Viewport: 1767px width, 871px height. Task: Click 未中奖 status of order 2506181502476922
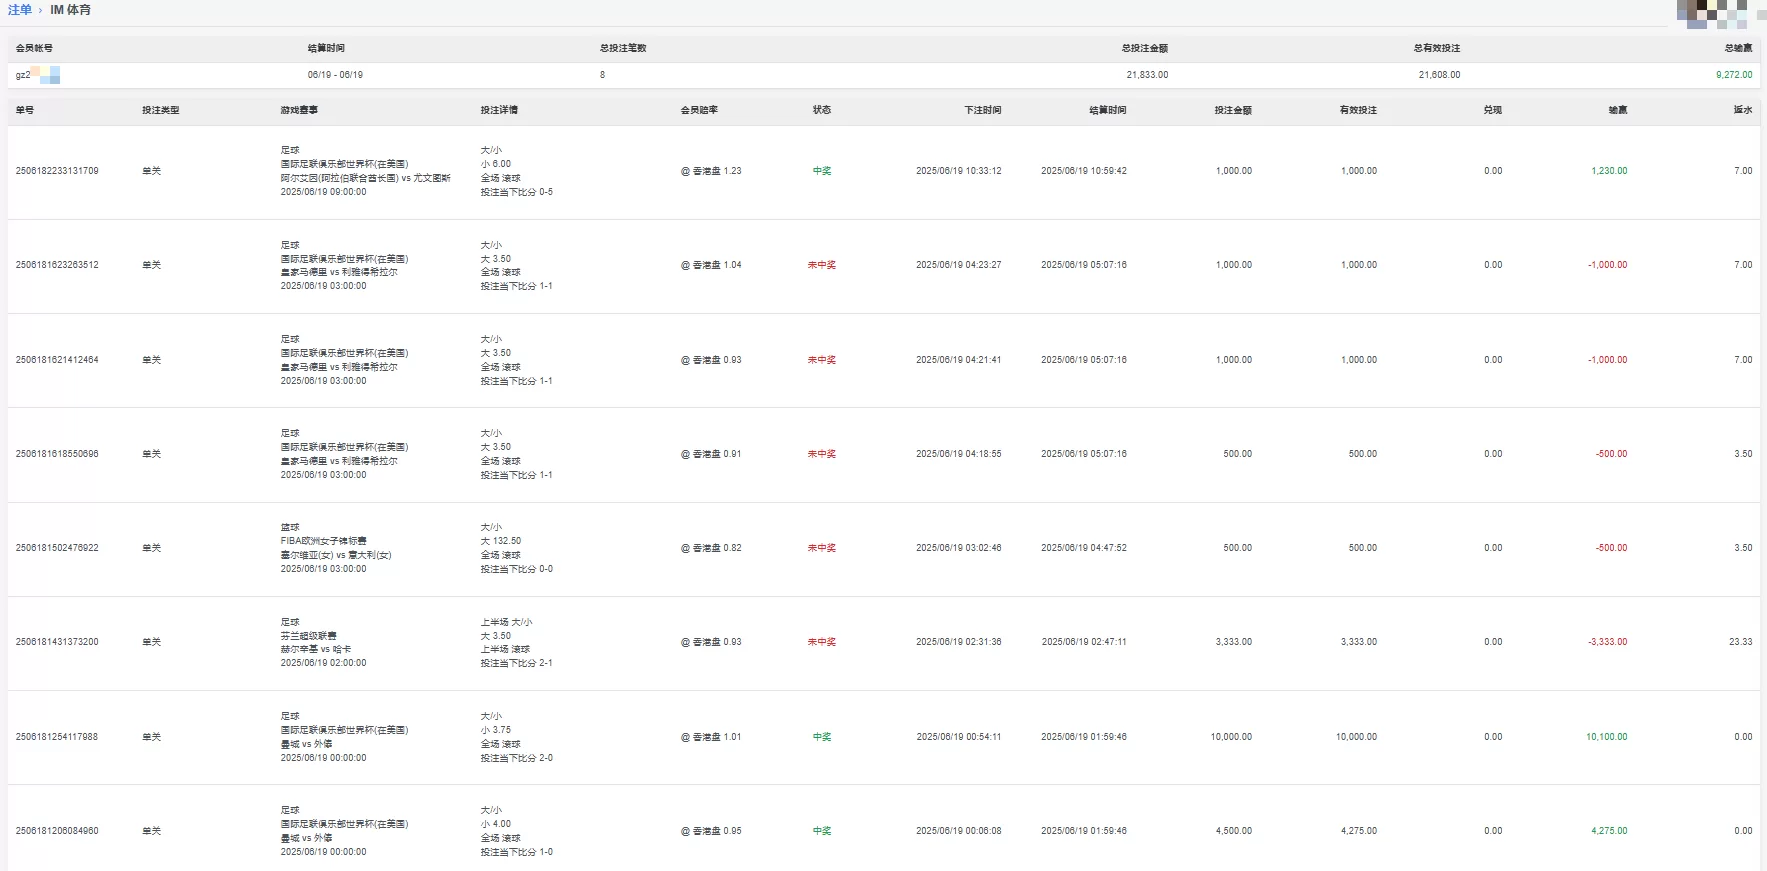(822, 548)
